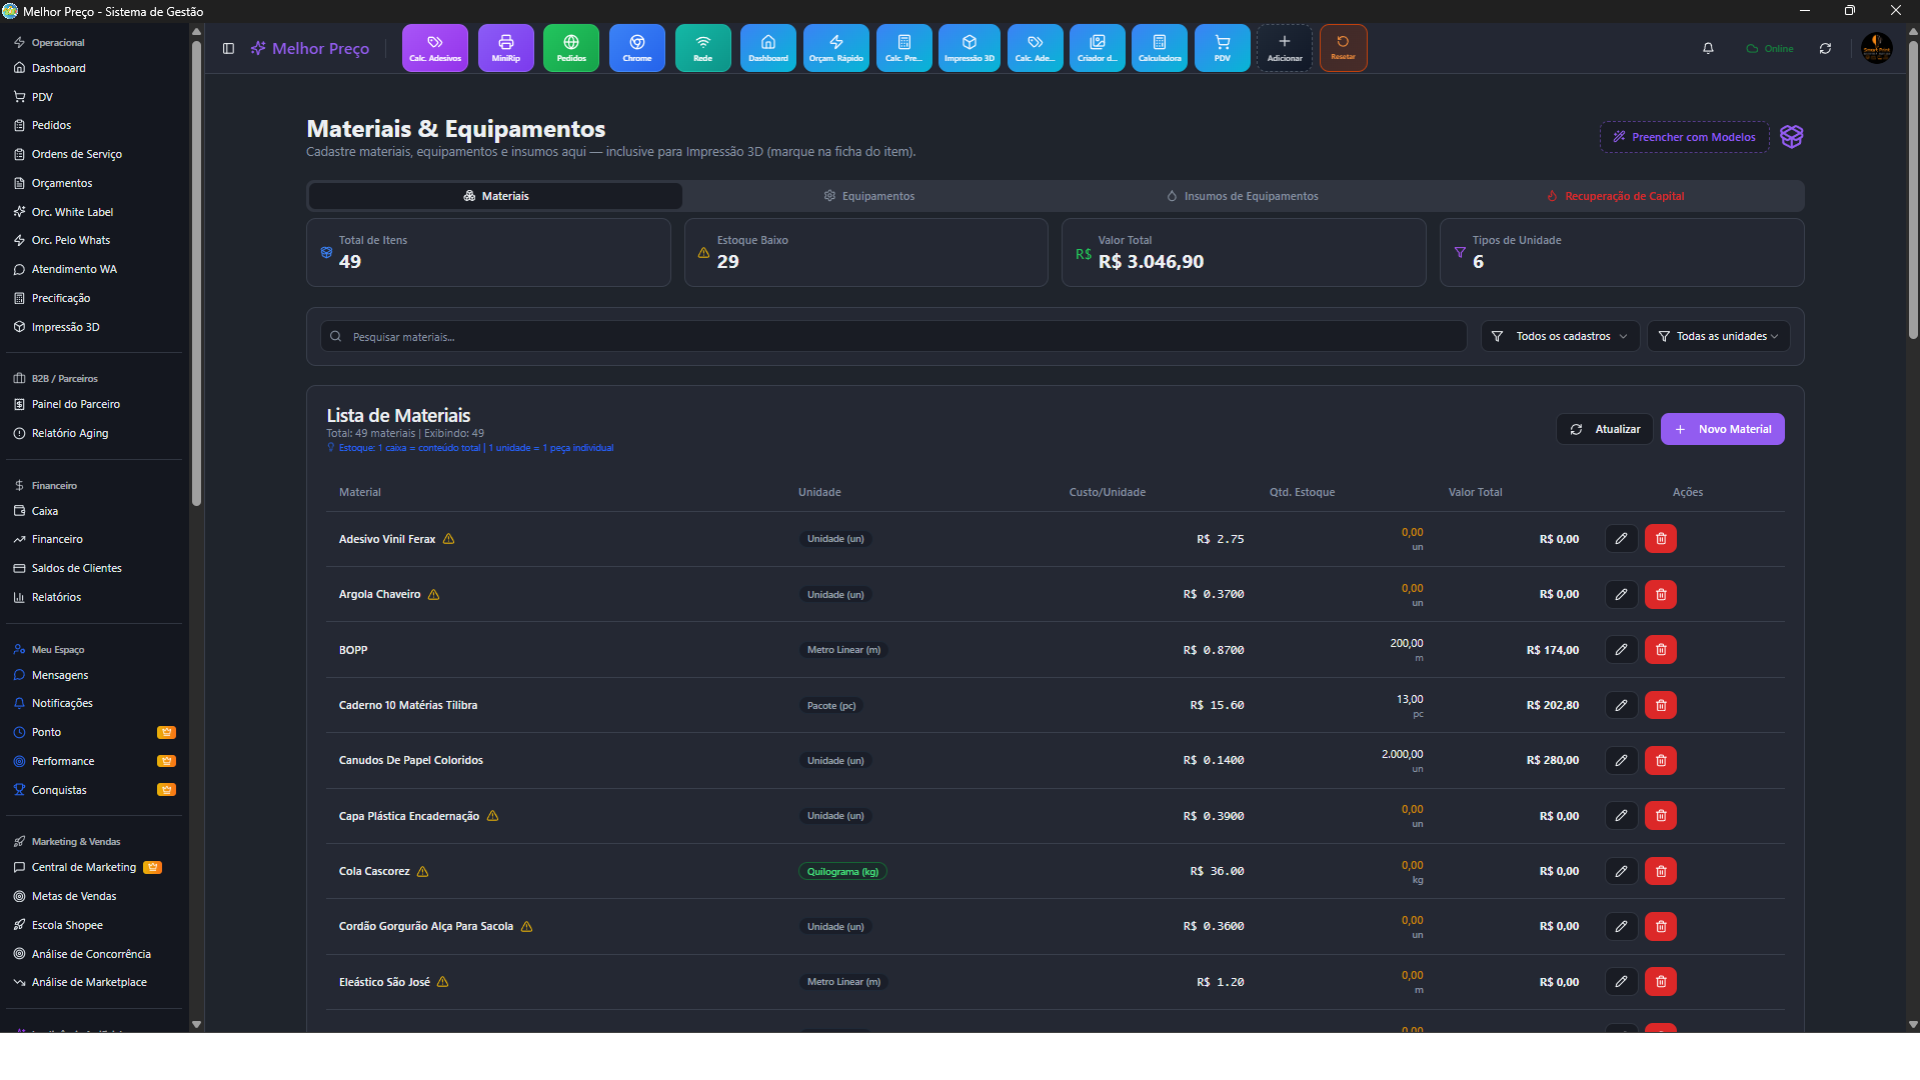This screenshot has height=1080, width=1920.
Task: Open the Todas as unidades dropdown
Action: (x=1719, y=336)
